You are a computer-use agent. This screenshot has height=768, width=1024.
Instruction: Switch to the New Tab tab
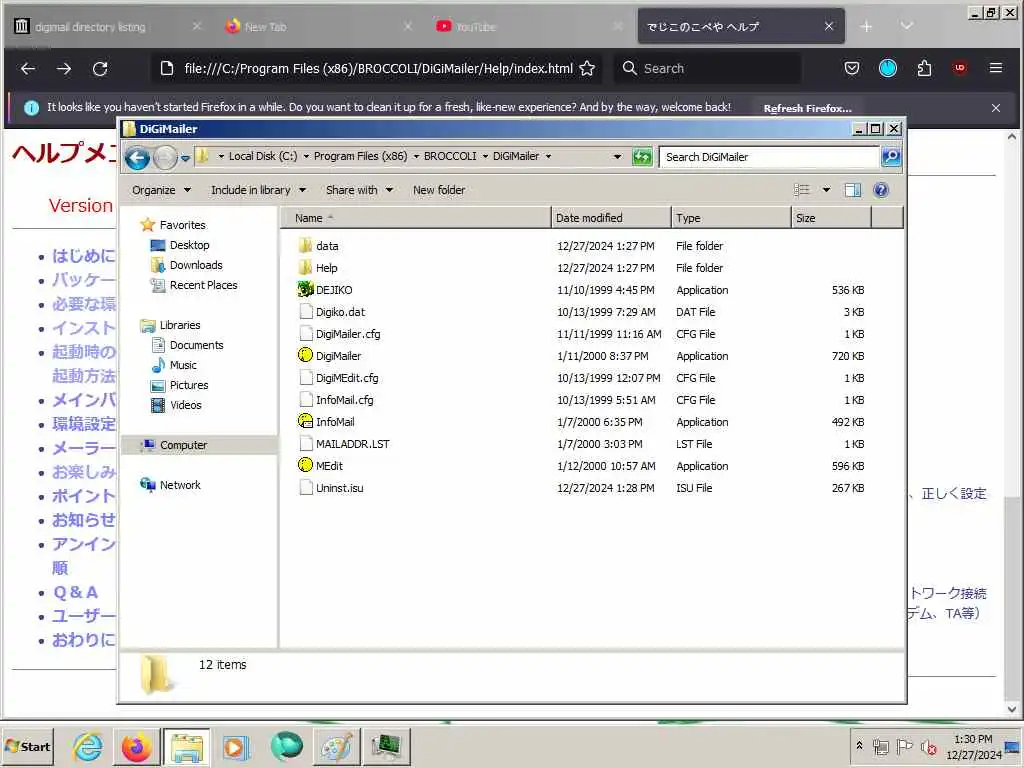[x=319, y=26]
